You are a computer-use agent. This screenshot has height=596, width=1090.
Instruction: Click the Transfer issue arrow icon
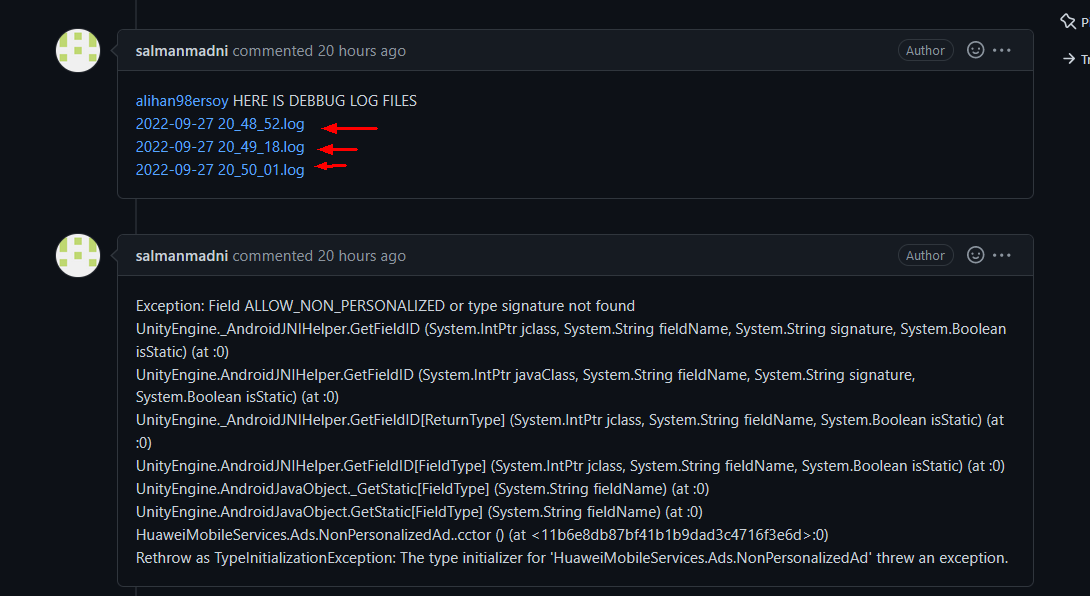pos(1068,58)
